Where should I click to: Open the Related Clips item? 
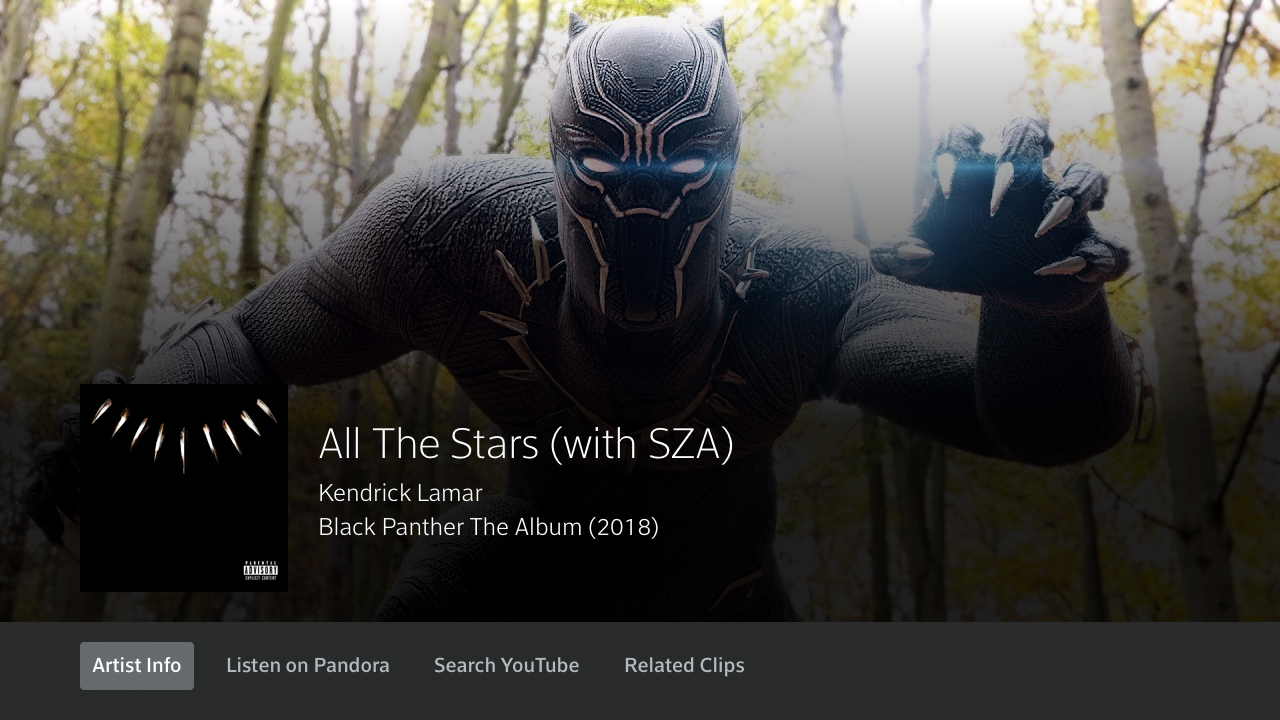click(684, 666)
